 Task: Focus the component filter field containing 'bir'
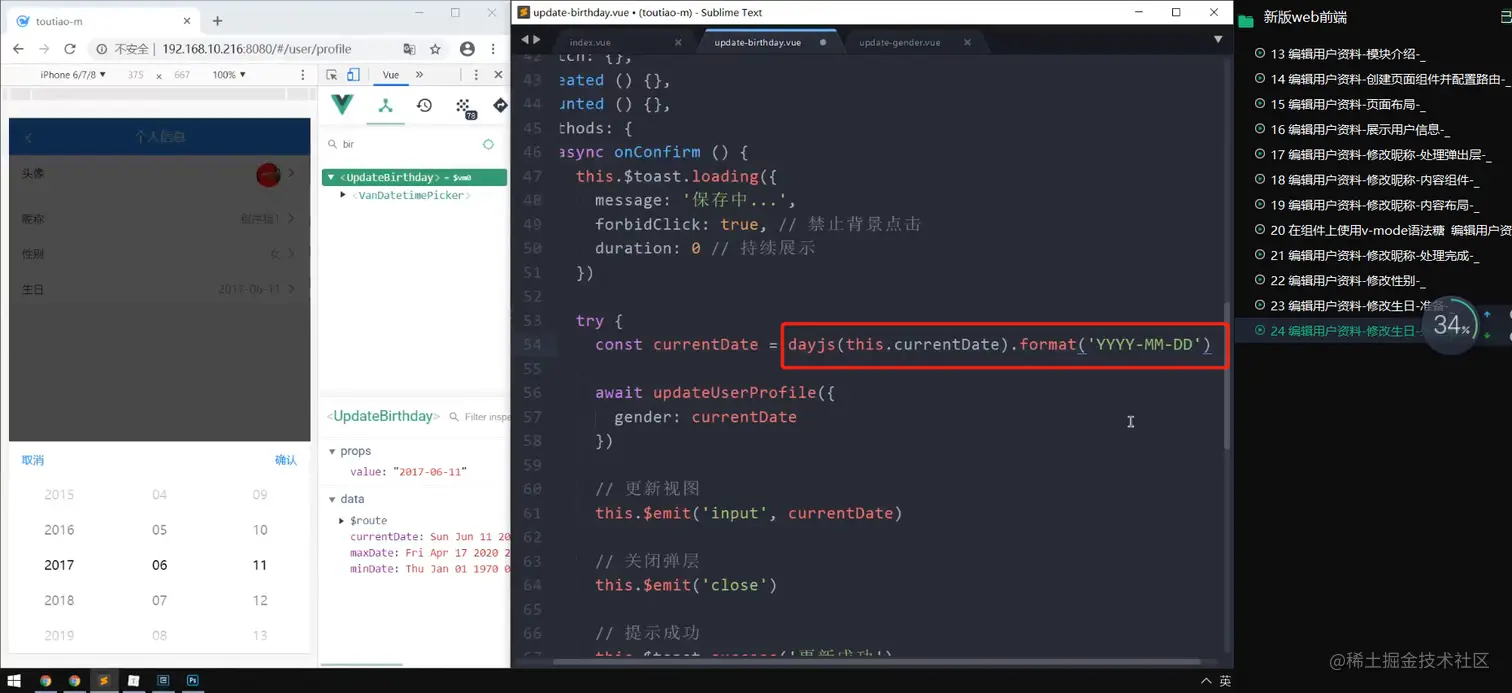coord(405,144)
